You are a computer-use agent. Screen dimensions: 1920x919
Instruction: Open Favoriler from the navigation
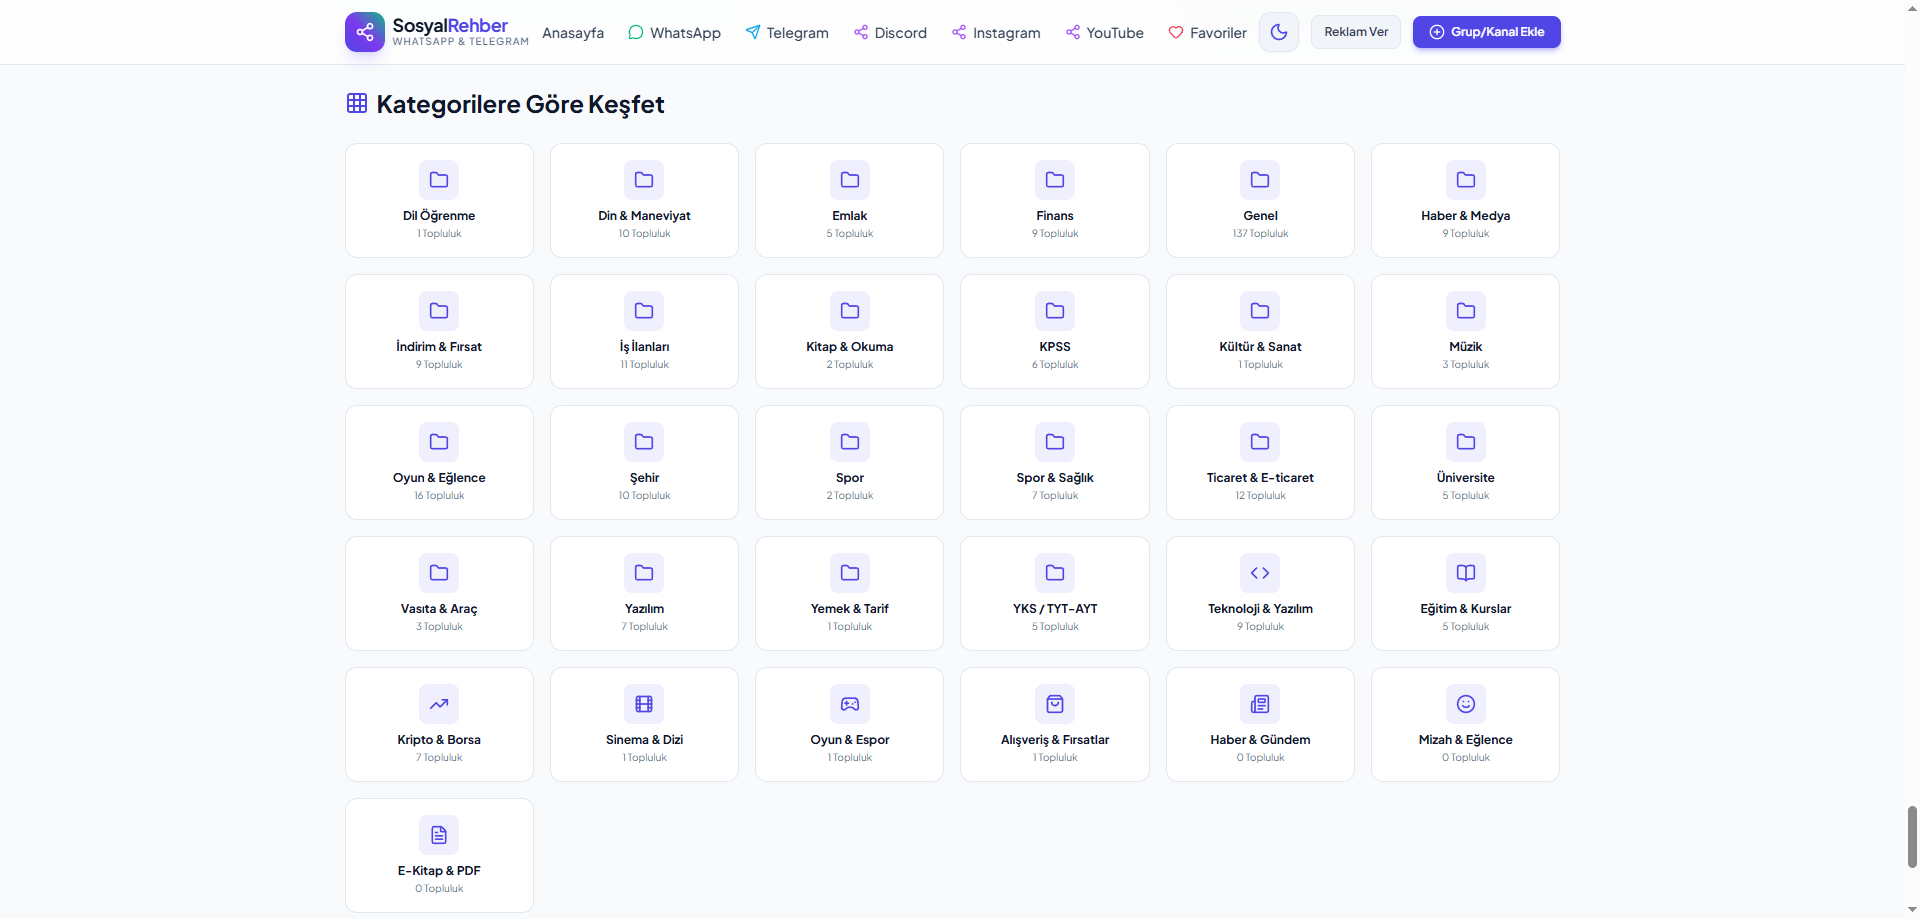1207,33
